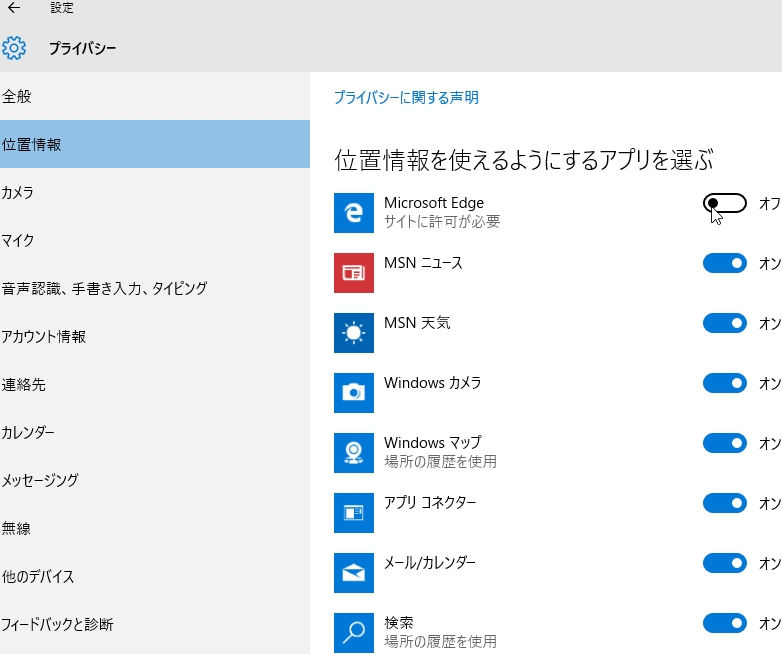This screenshot has height=654, width=782.
Task: Click the 位置情報を使えるようにするアプリを選ぶ heading
Action: (x=524, y=160)
